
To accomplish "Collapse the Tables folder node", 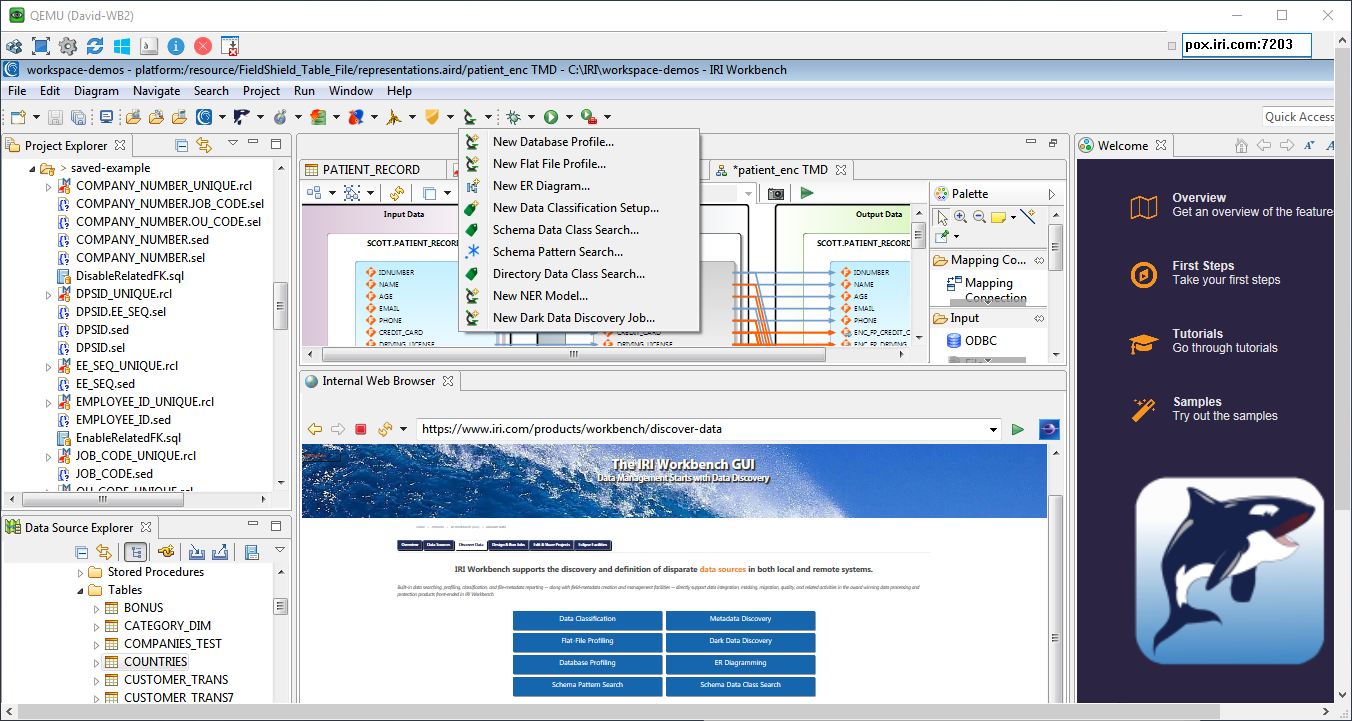I will pos(81,590).
